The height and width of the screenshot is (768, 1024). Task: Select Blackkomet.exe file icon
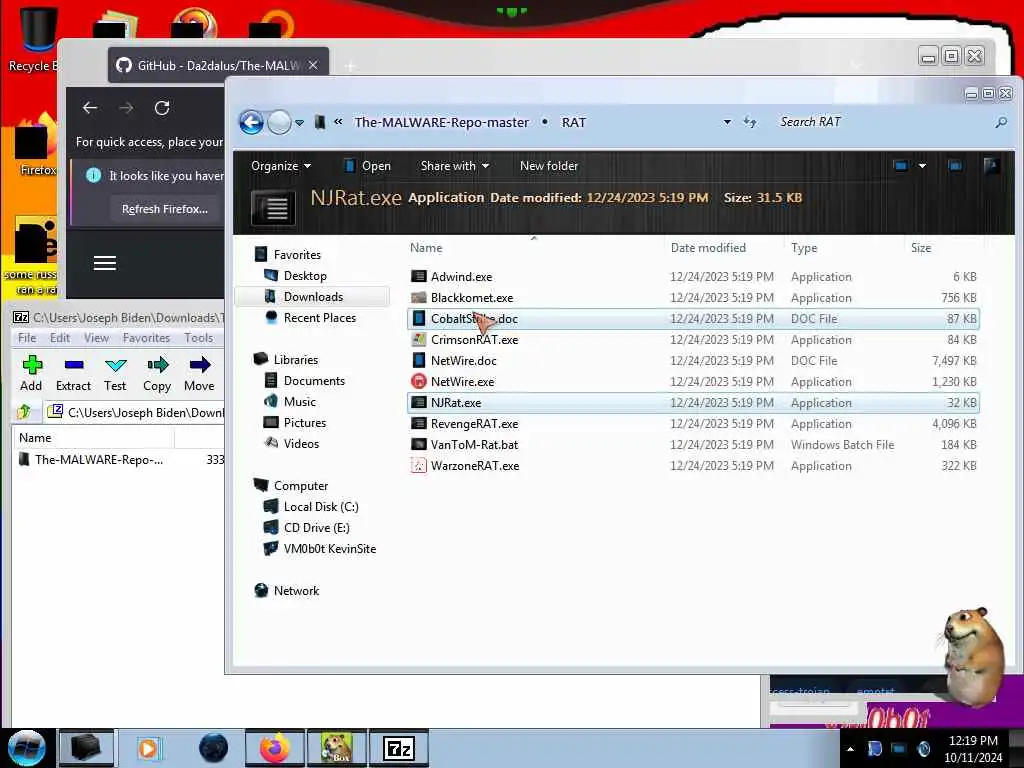[419, 298]
